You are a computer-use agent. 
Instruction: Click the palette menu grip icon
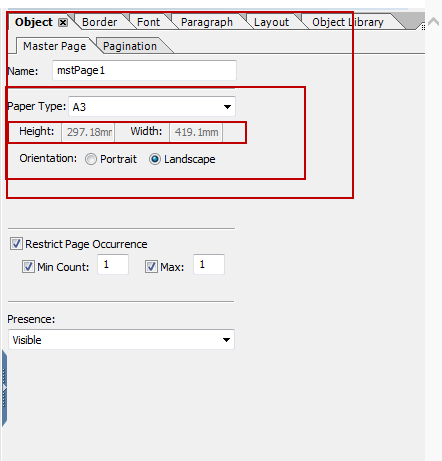423,27
